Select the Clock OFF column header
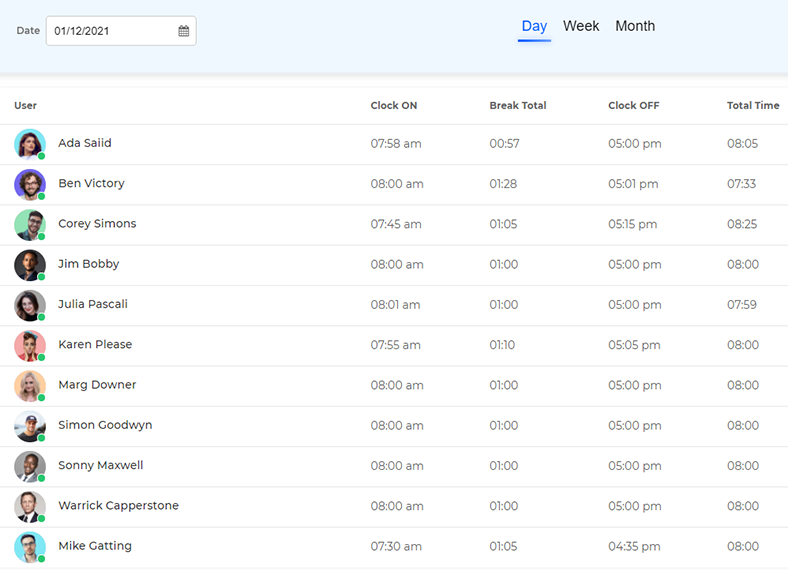Image resolution: width=788 pixels, height=571 pixels. (x=633, y=106)
